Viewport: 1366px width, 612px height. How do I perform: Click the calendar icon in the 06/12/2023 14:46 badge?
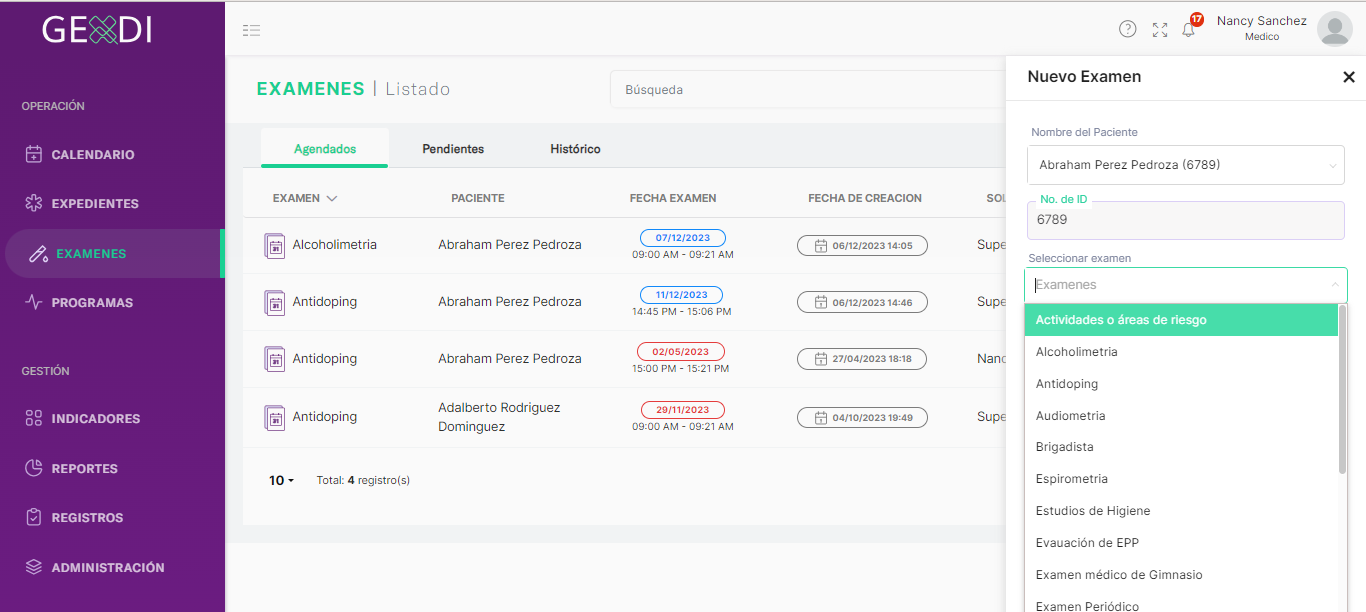point(821,302)
